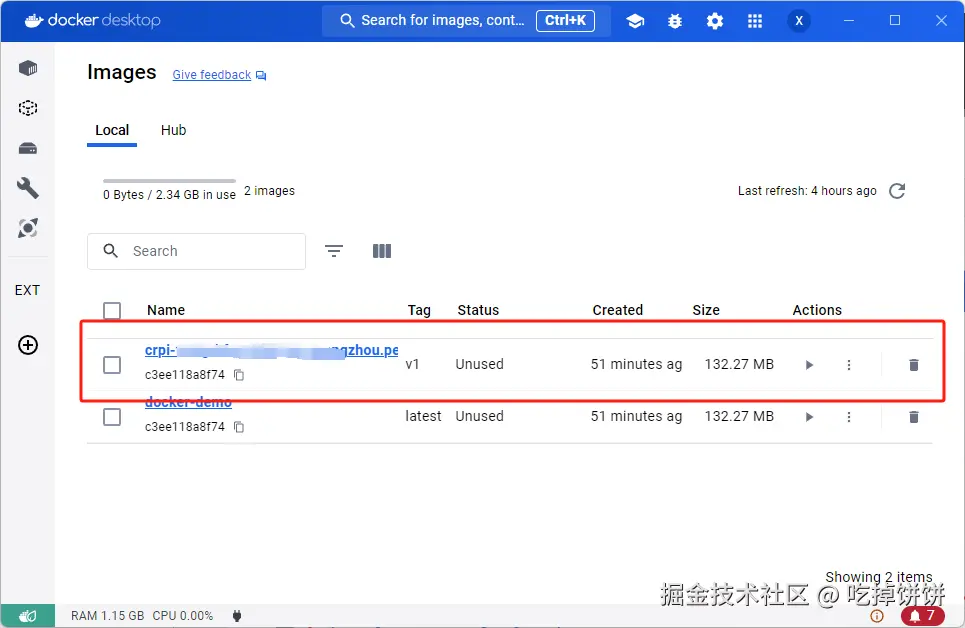Tick the checkbox for the crpi image
This screenshot has width=965, height=628.
click(x=112, y=364)
